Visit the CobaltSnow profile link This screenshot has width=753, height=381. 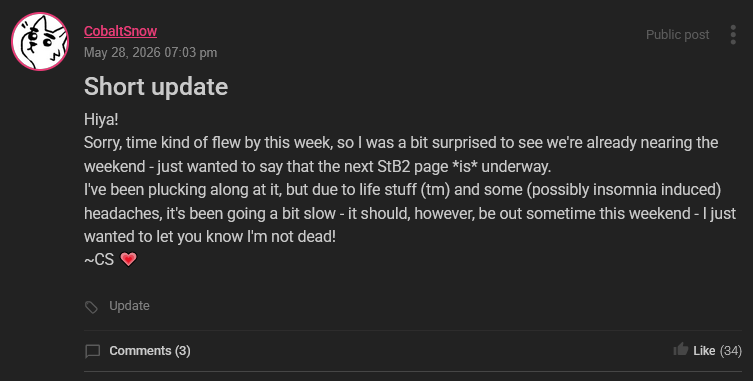tap(121, 31)
